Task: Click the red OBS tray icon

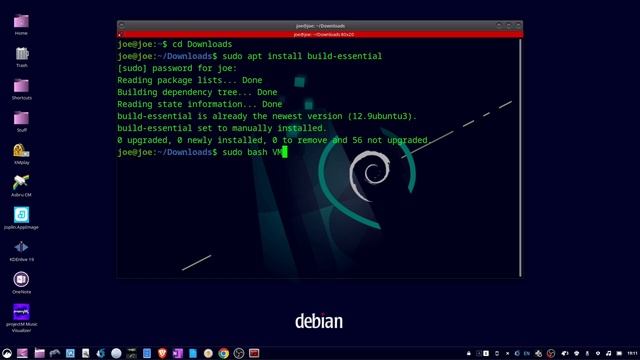Action: coord(551,353)
